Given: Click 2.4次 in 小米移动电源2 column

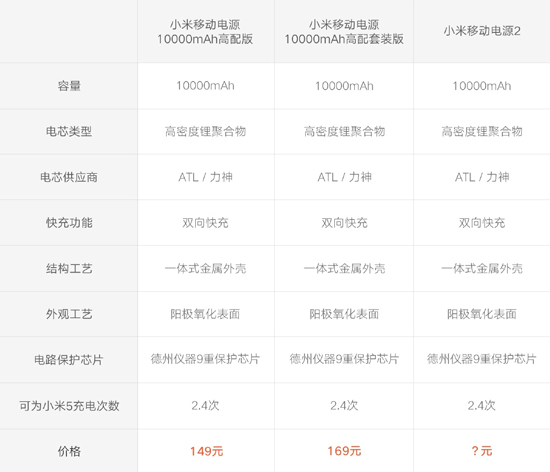Looking at the screenshot, I should pyautogui.click(x=482, y=406).
